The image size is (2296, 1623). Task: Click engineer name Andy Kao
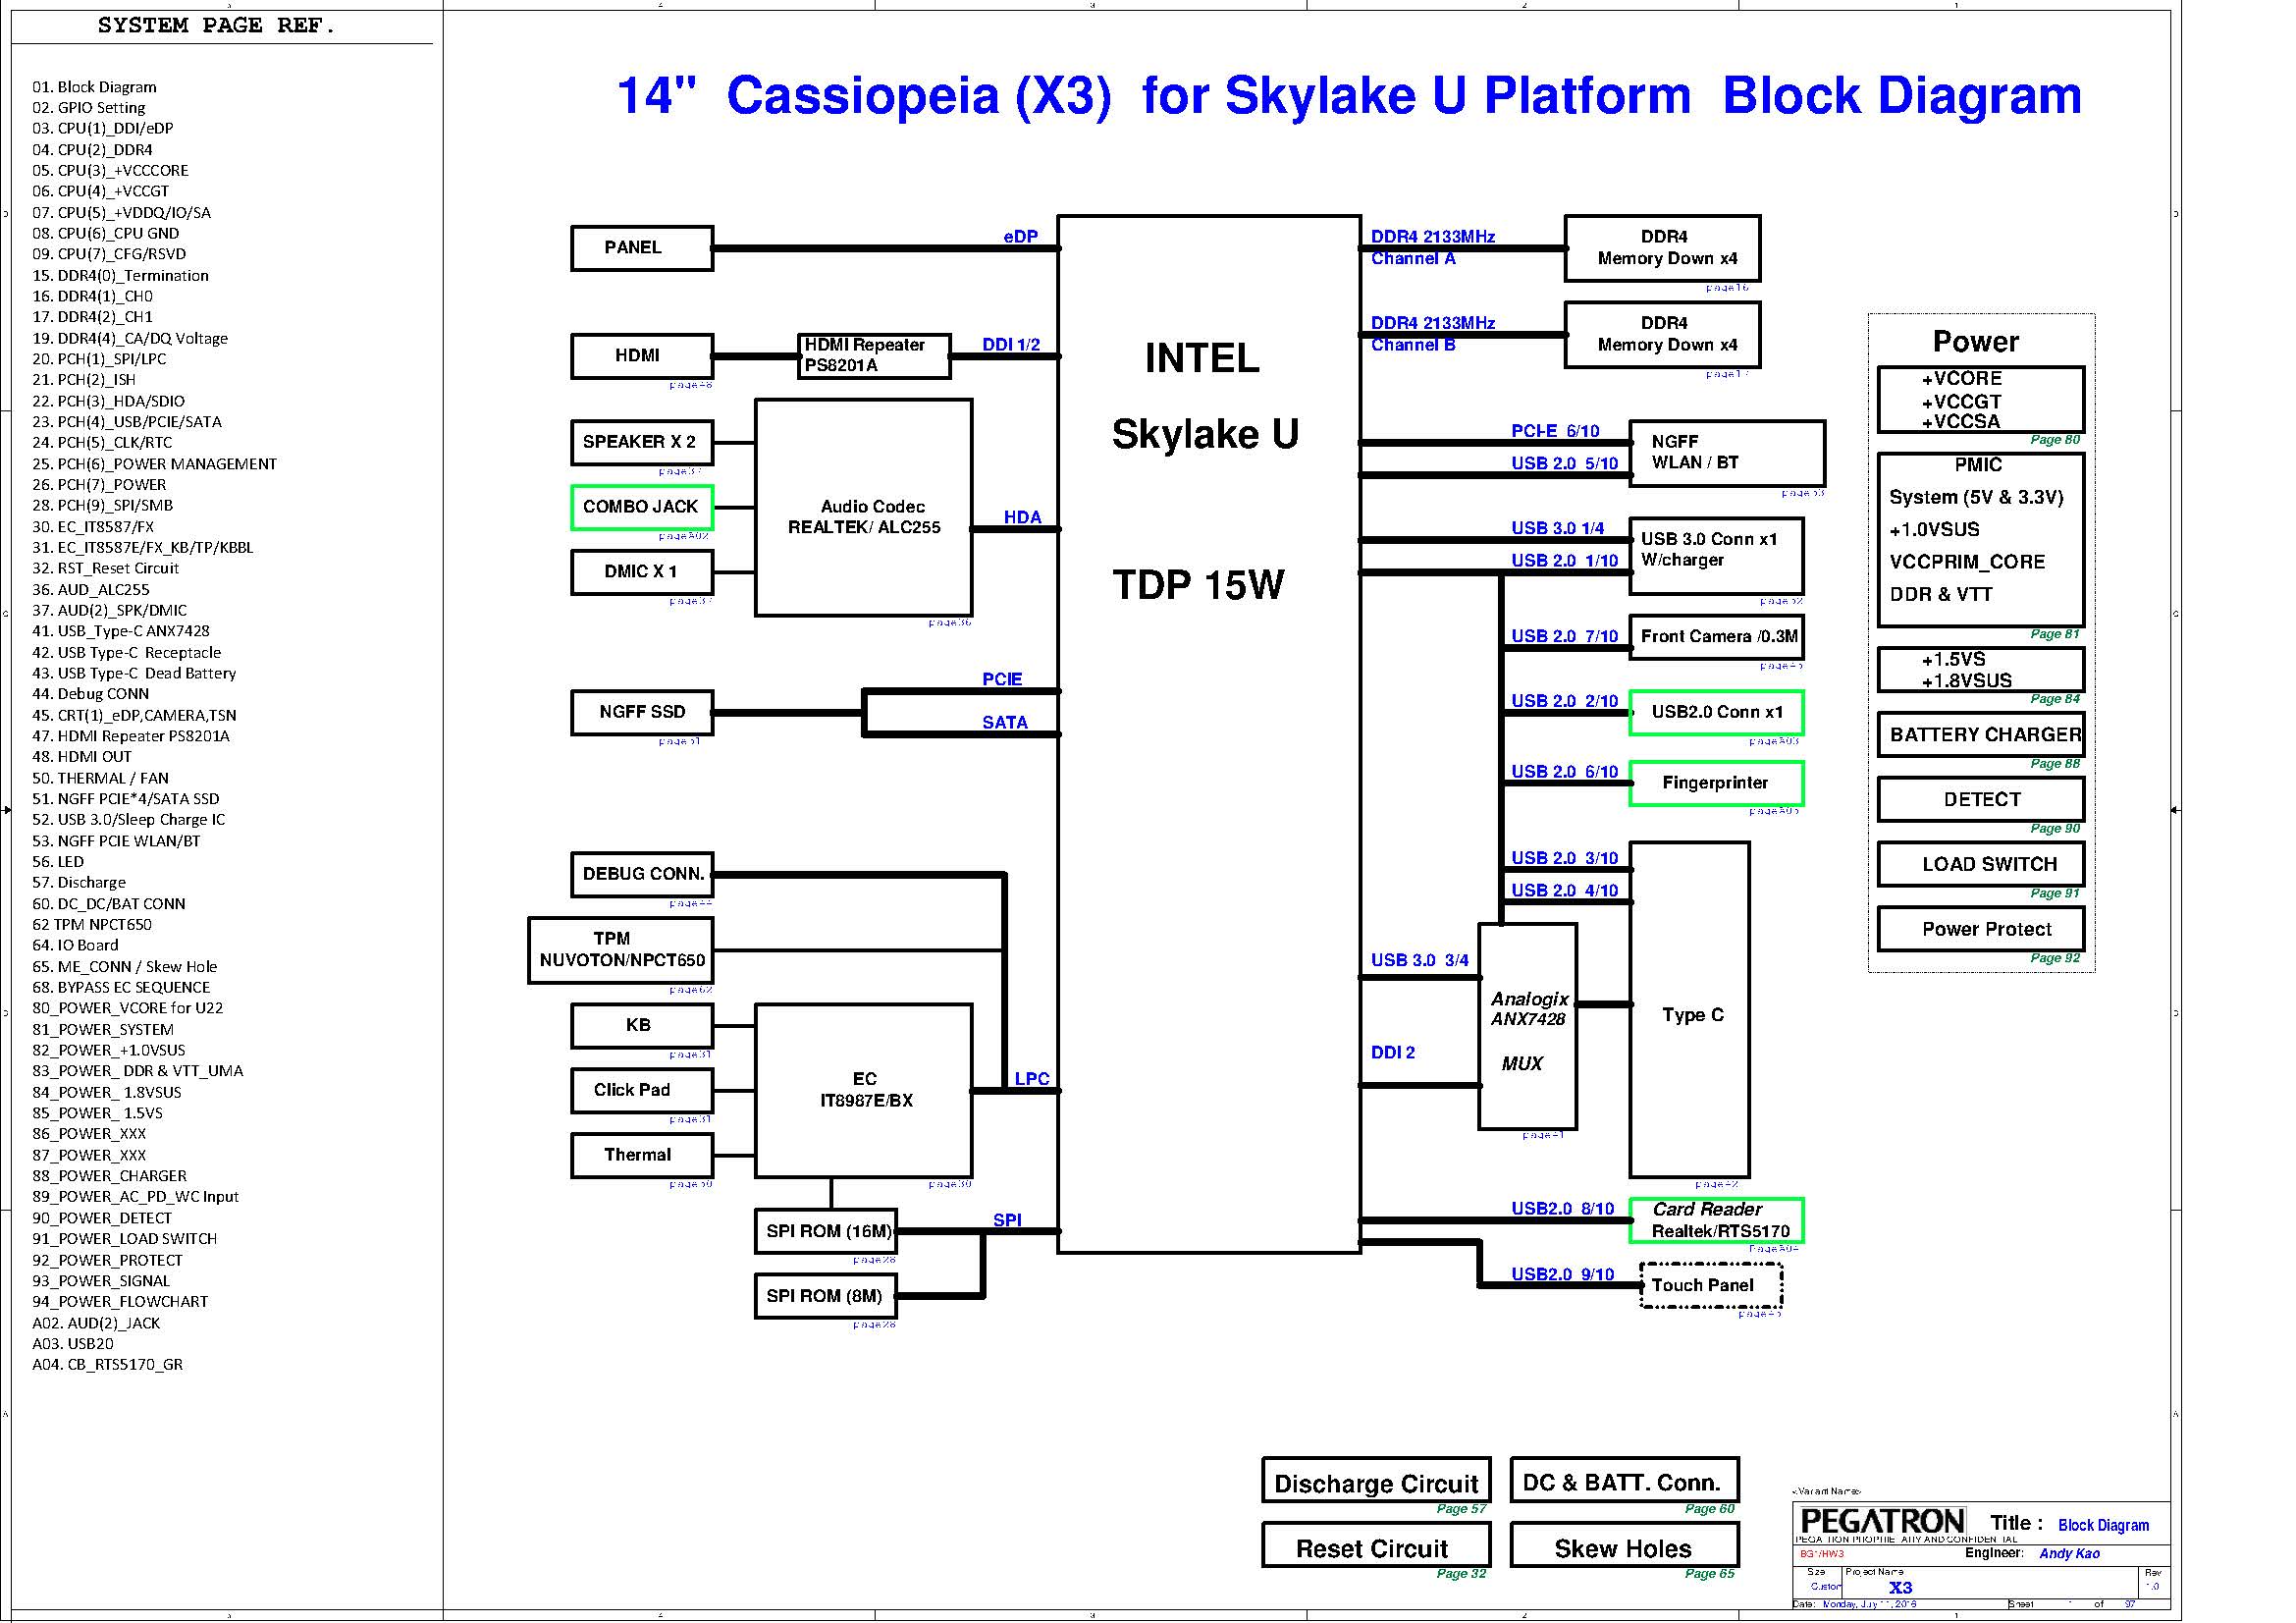click(x=2069, y=1554)
